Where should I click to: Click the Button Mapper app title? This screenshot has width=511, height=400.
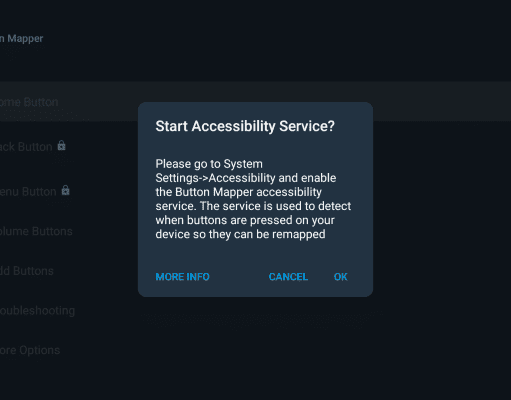(x=22, y=38)
